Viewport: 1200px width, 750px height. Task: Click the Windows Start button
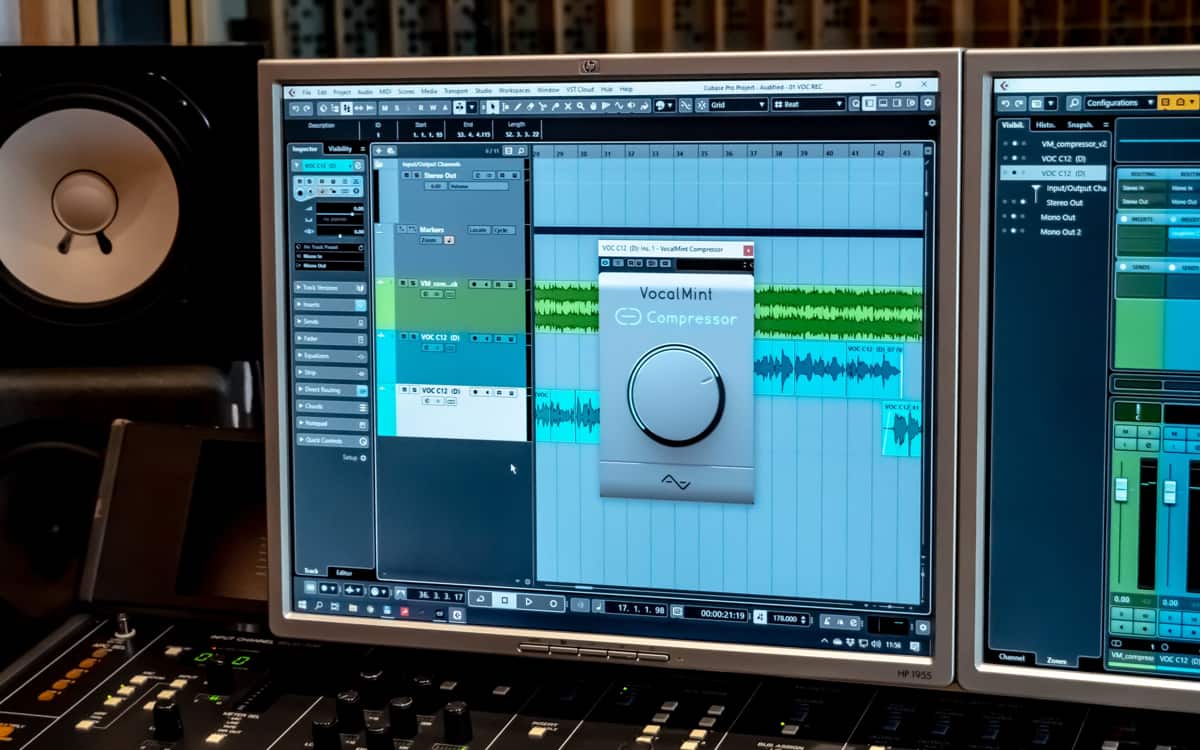(302, 605)
